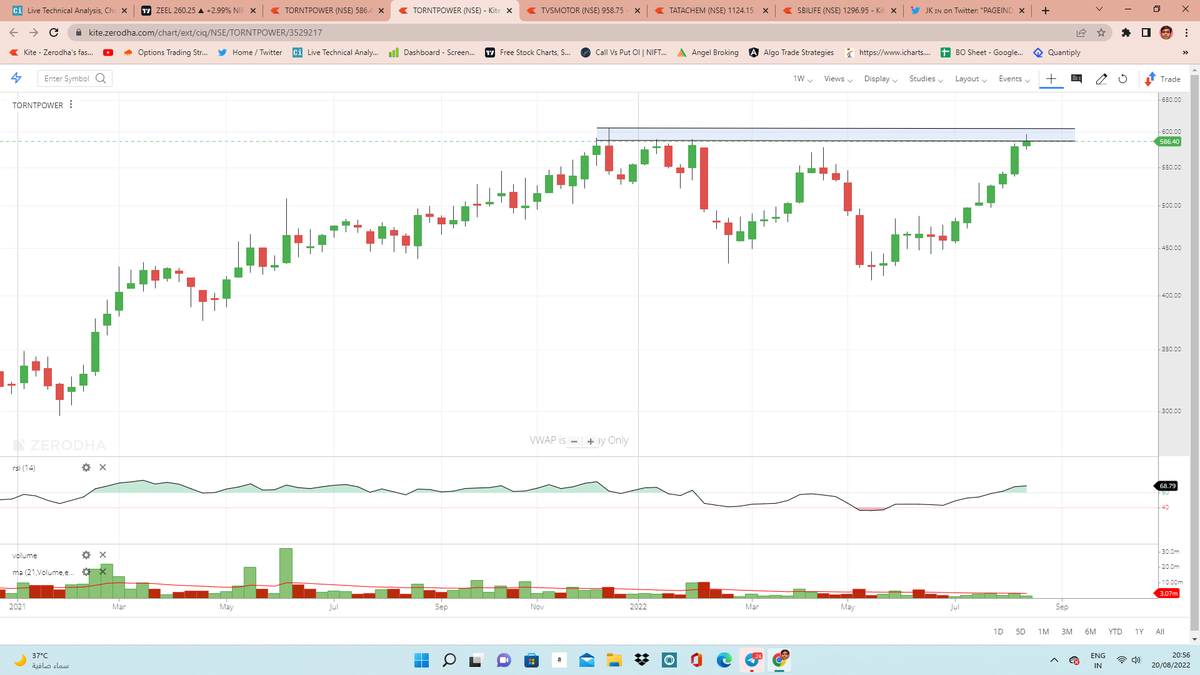Image resolution: width=1200 pixels, height=675 pixels.
Task: Click the 68.79 RSI value label
Action: coord(1167,486)
